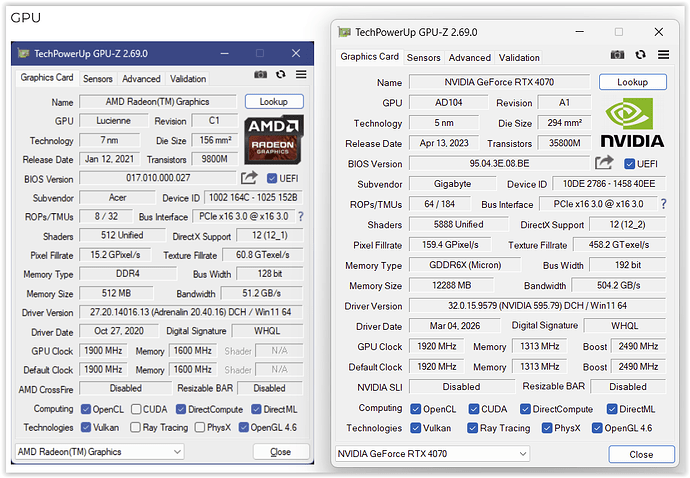Click Close button in AMD Radeon window

[280, 452]
